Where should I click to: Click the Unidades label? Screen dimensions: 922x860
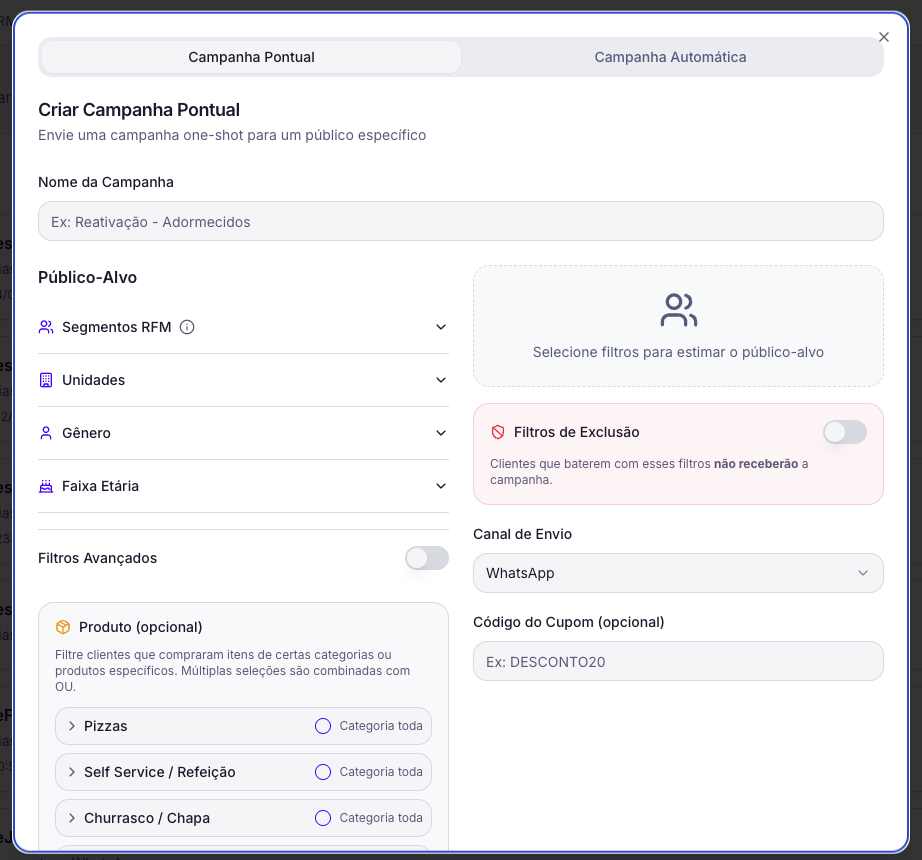[93, 380]
